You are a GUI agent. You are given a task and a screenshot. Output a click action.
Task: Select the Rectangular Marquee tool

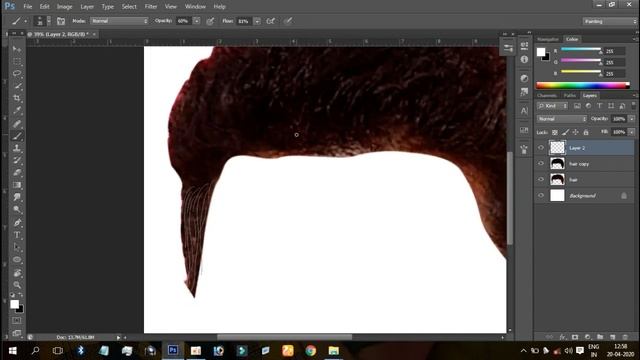[x=17, y=62]
